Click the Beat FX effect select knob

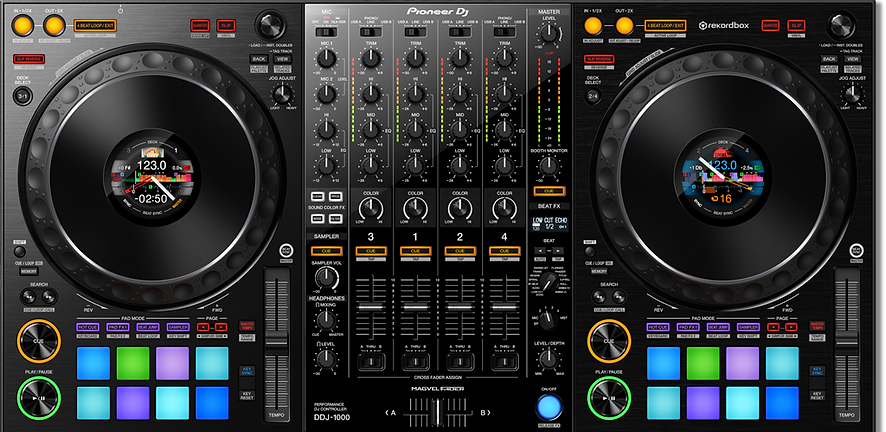[x=547, y=281]
